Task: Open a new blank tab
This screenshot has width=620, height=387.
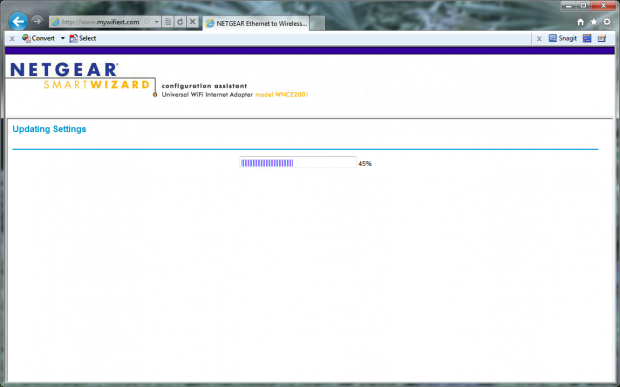Action: tap(317, 23)
